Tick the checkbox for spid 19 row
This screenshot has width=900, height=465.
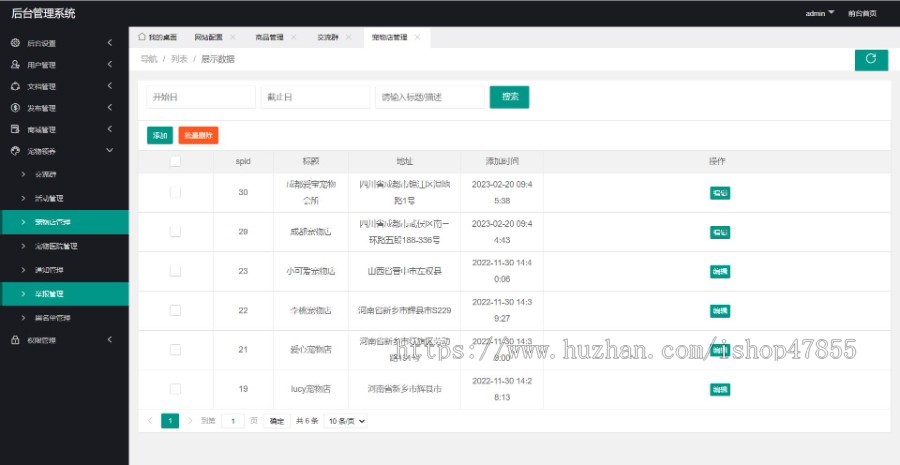[175, 389]
